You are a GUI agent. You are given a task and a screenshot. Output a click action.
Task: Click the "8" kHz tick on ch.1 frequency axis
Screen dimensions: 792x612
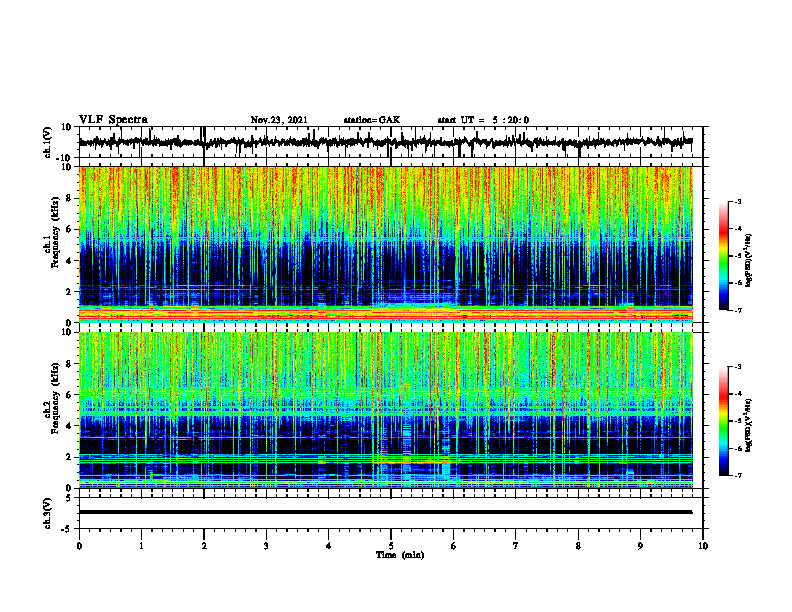point(69,198)
